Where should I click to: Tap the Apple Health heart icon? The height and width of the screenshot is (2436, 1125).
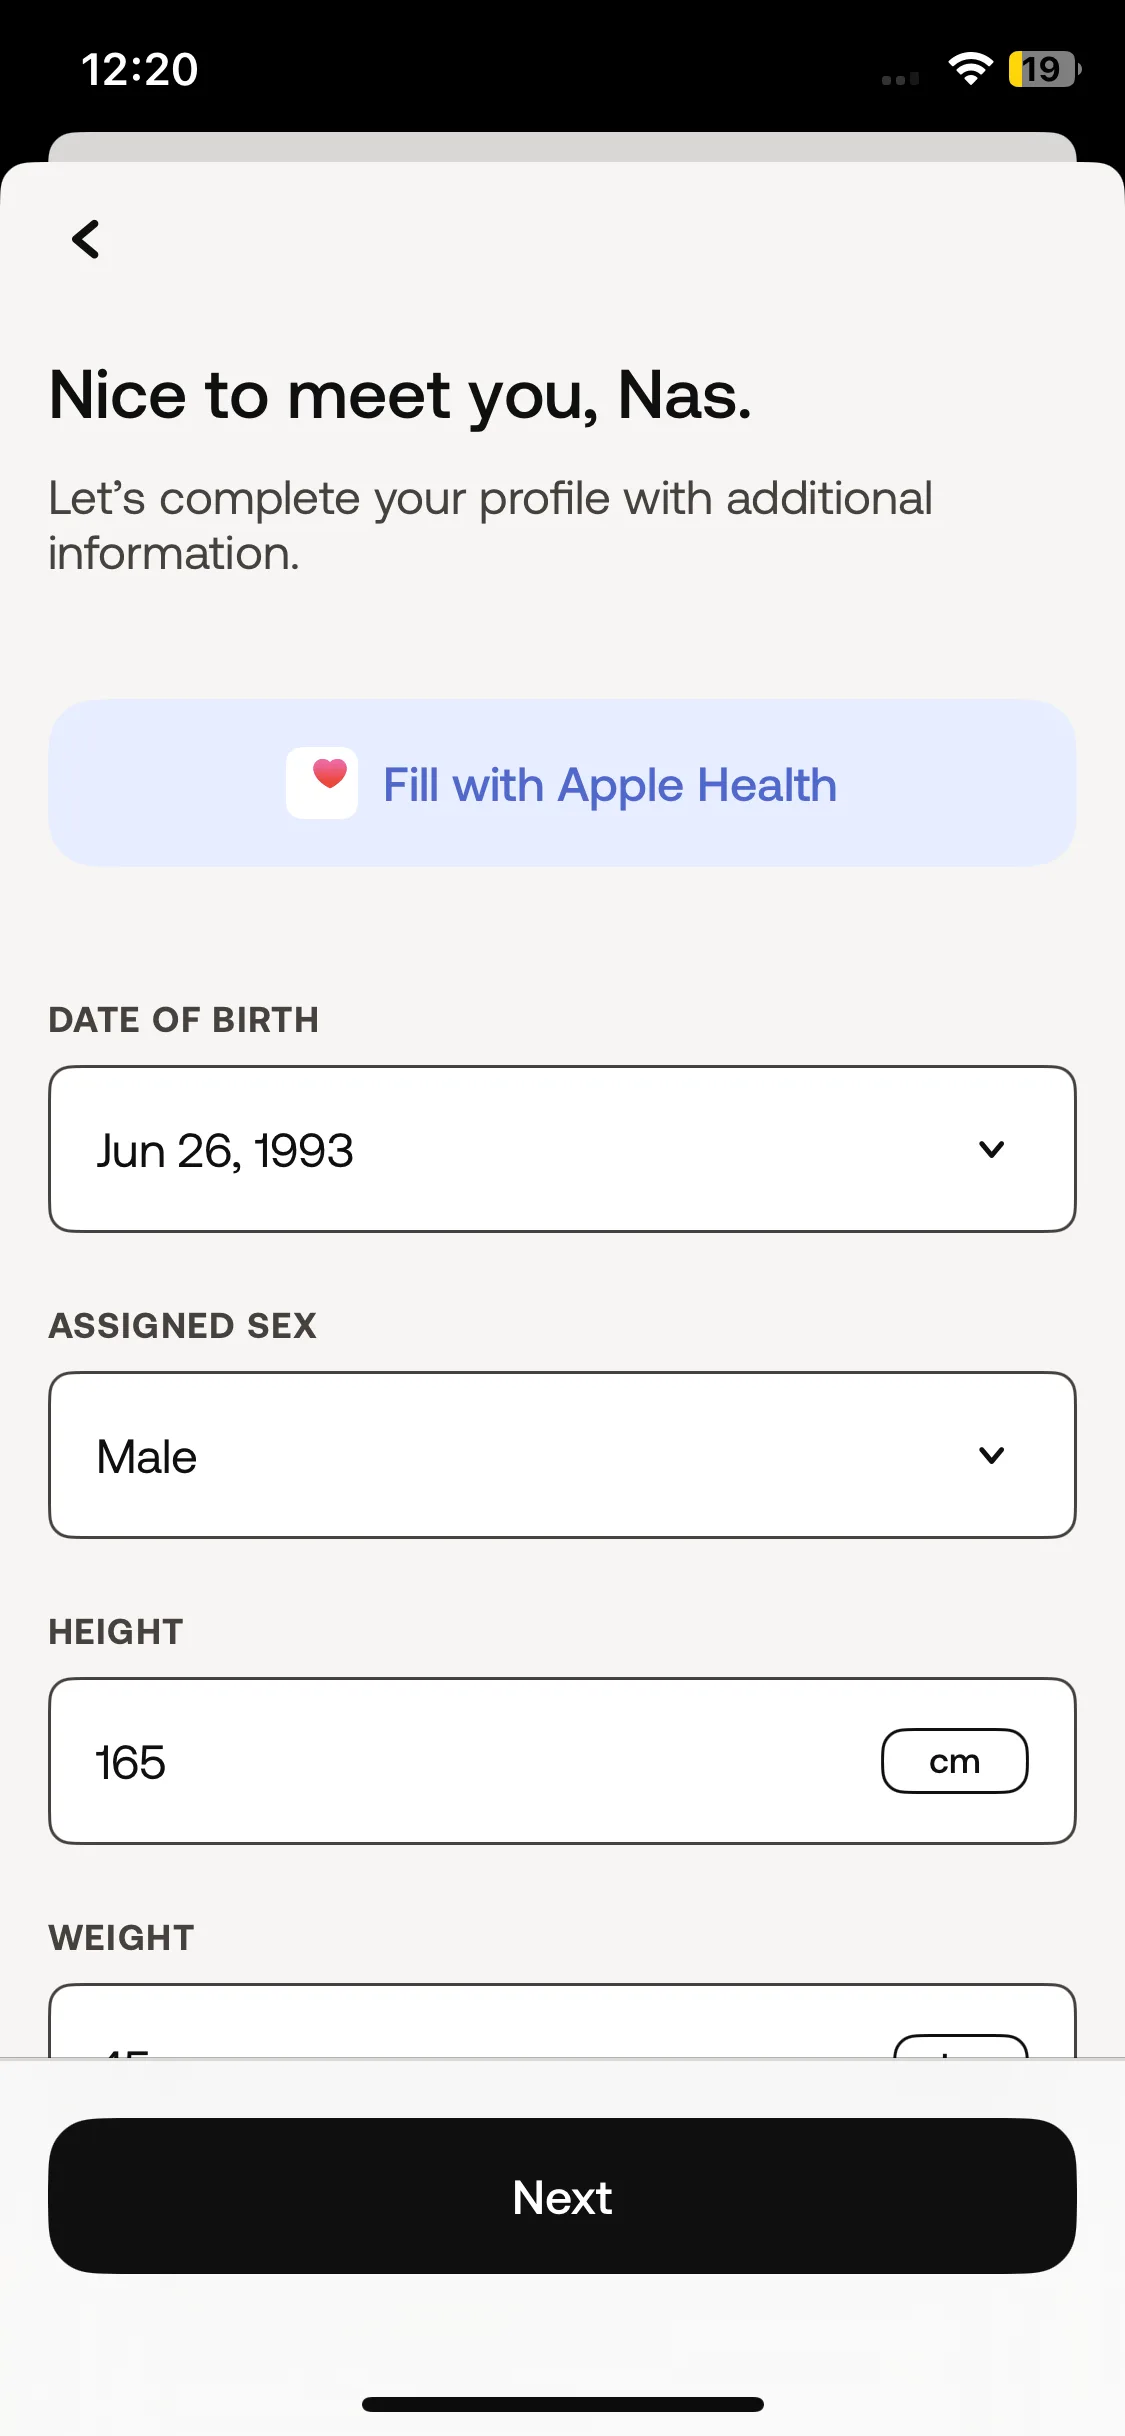click(322, 783)
